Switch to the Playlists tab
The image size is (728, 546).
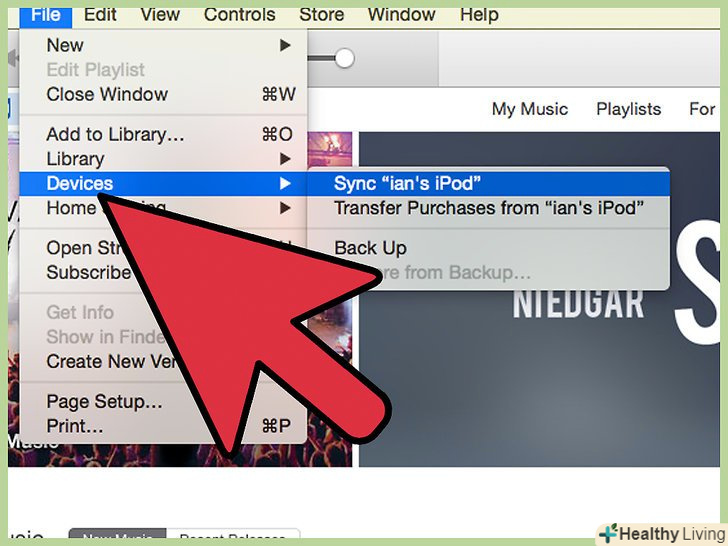click(628, 109)
